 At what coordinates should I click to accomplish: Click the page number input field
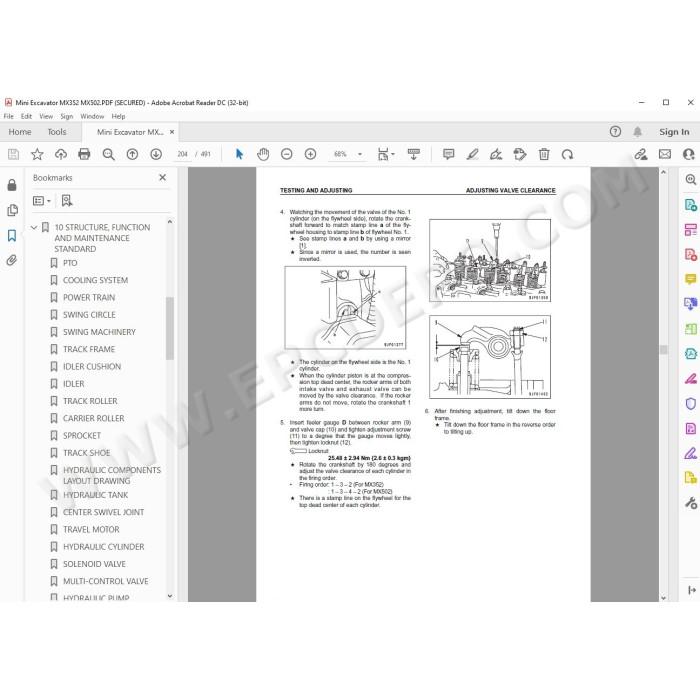pos(182,154)
